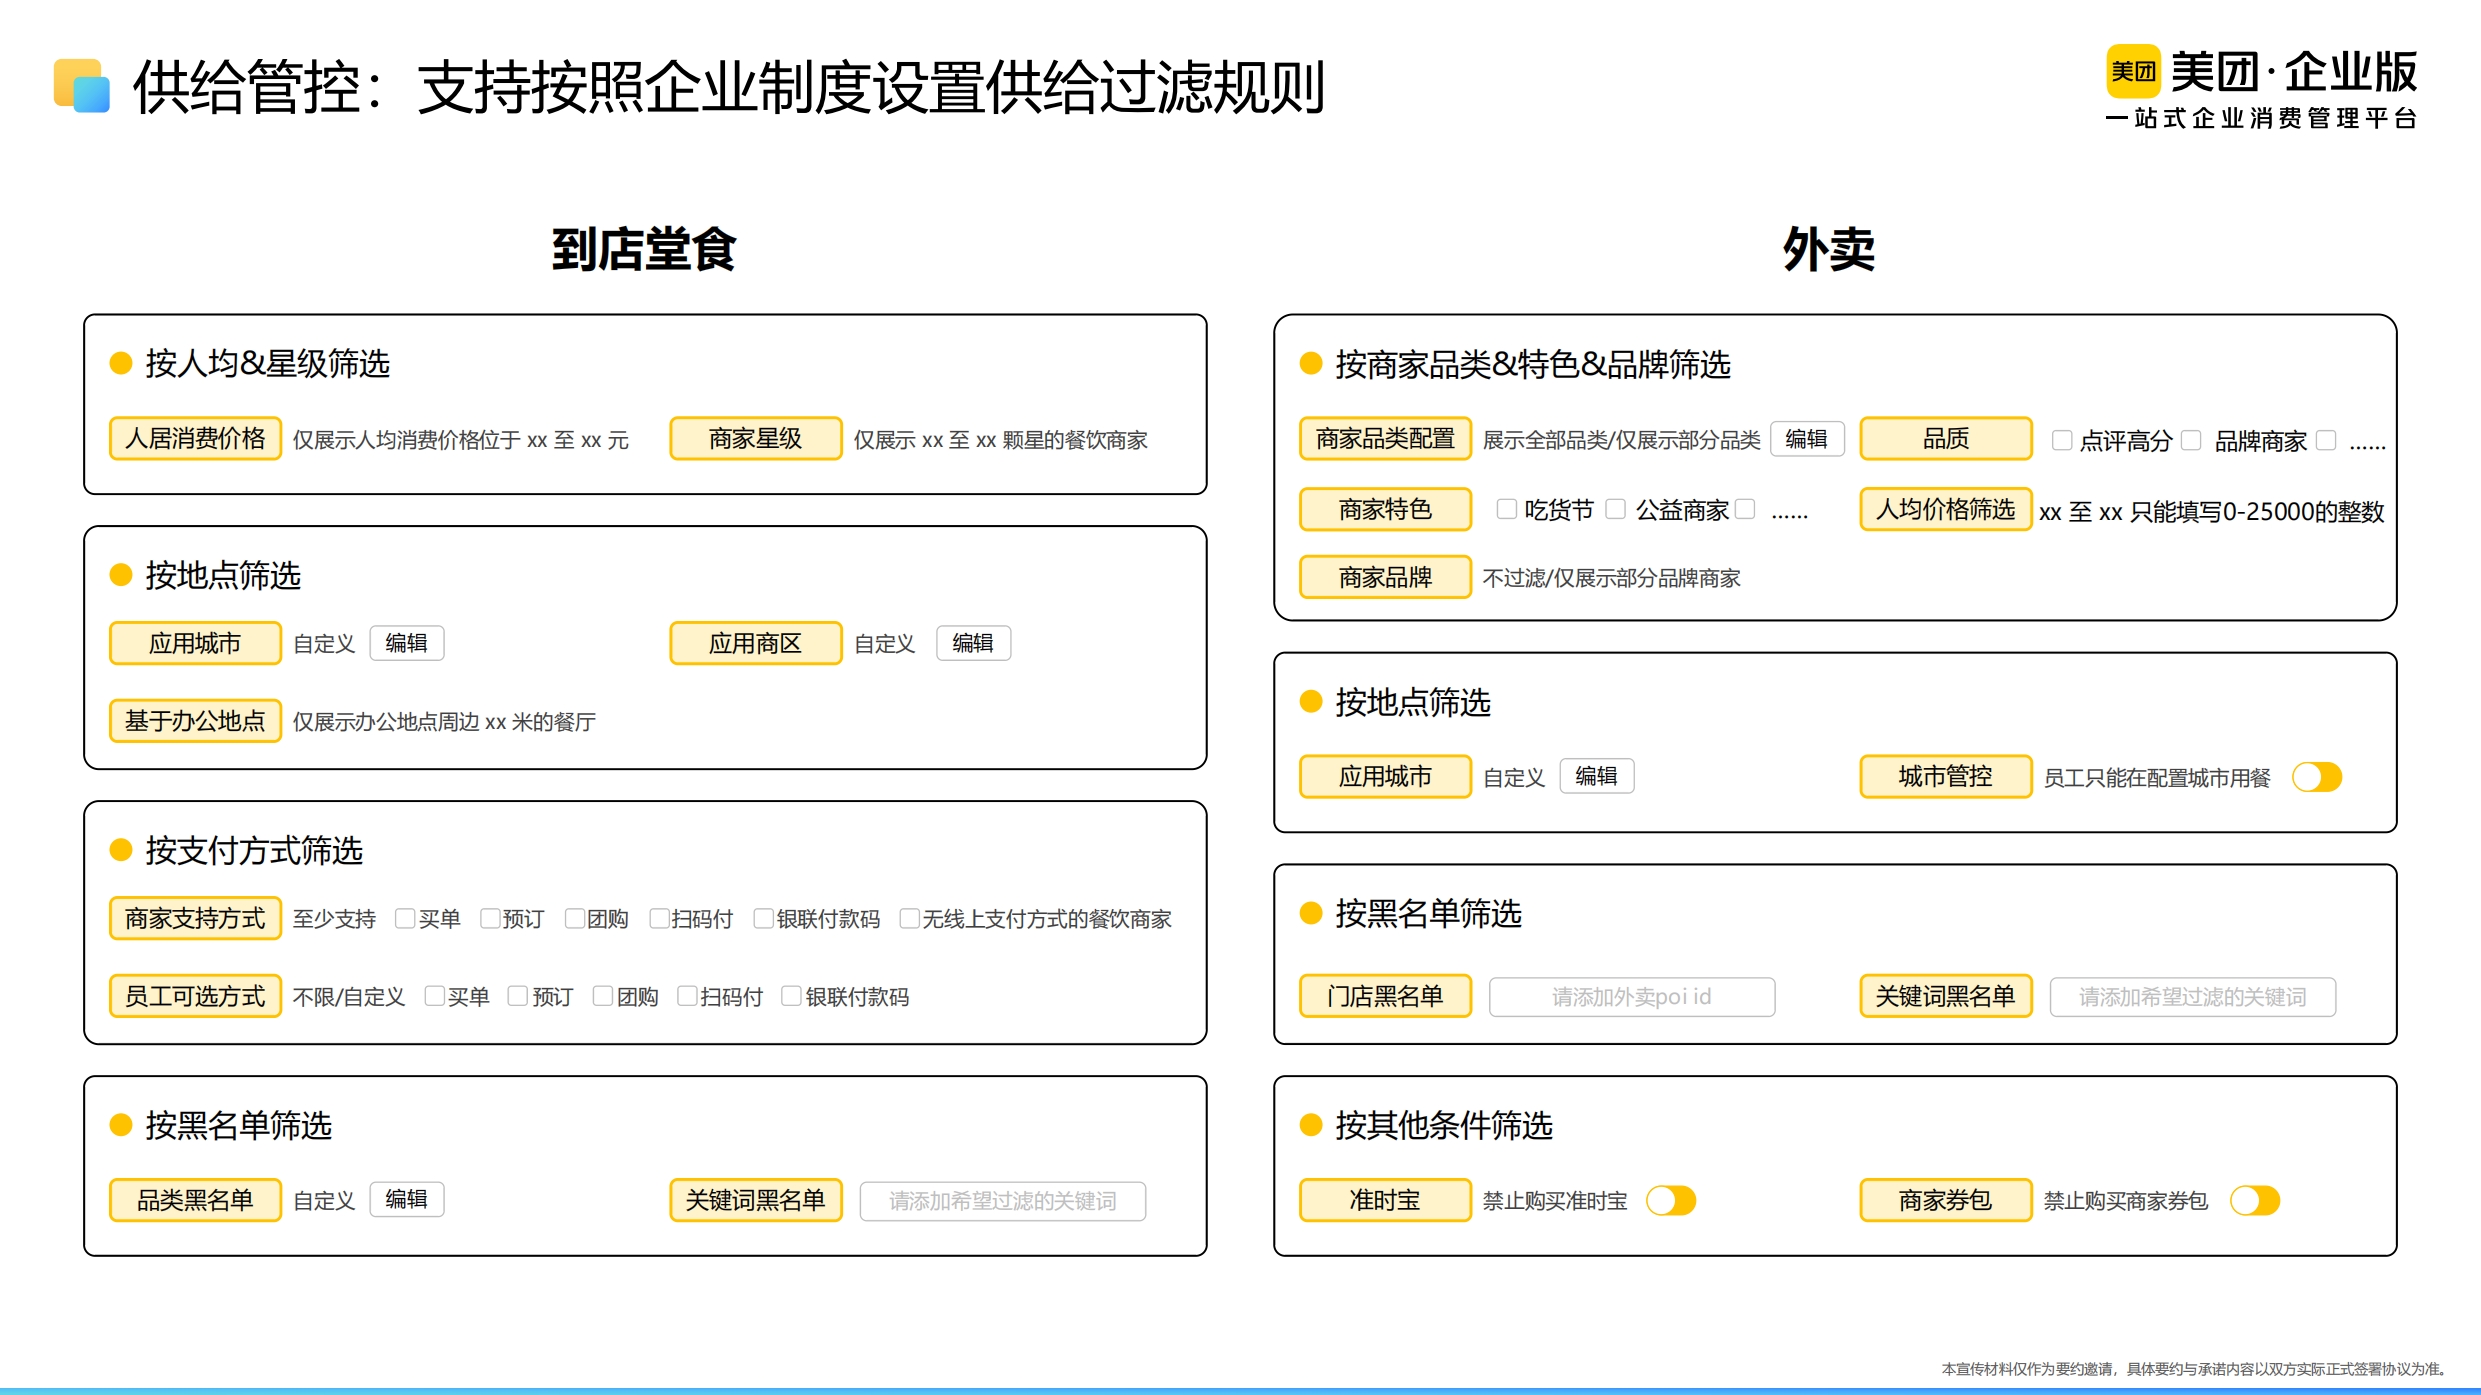Toggle 禁止购买商家券包 switch
The image size is (2481, 1395).
click(x=2255, y=1200)
